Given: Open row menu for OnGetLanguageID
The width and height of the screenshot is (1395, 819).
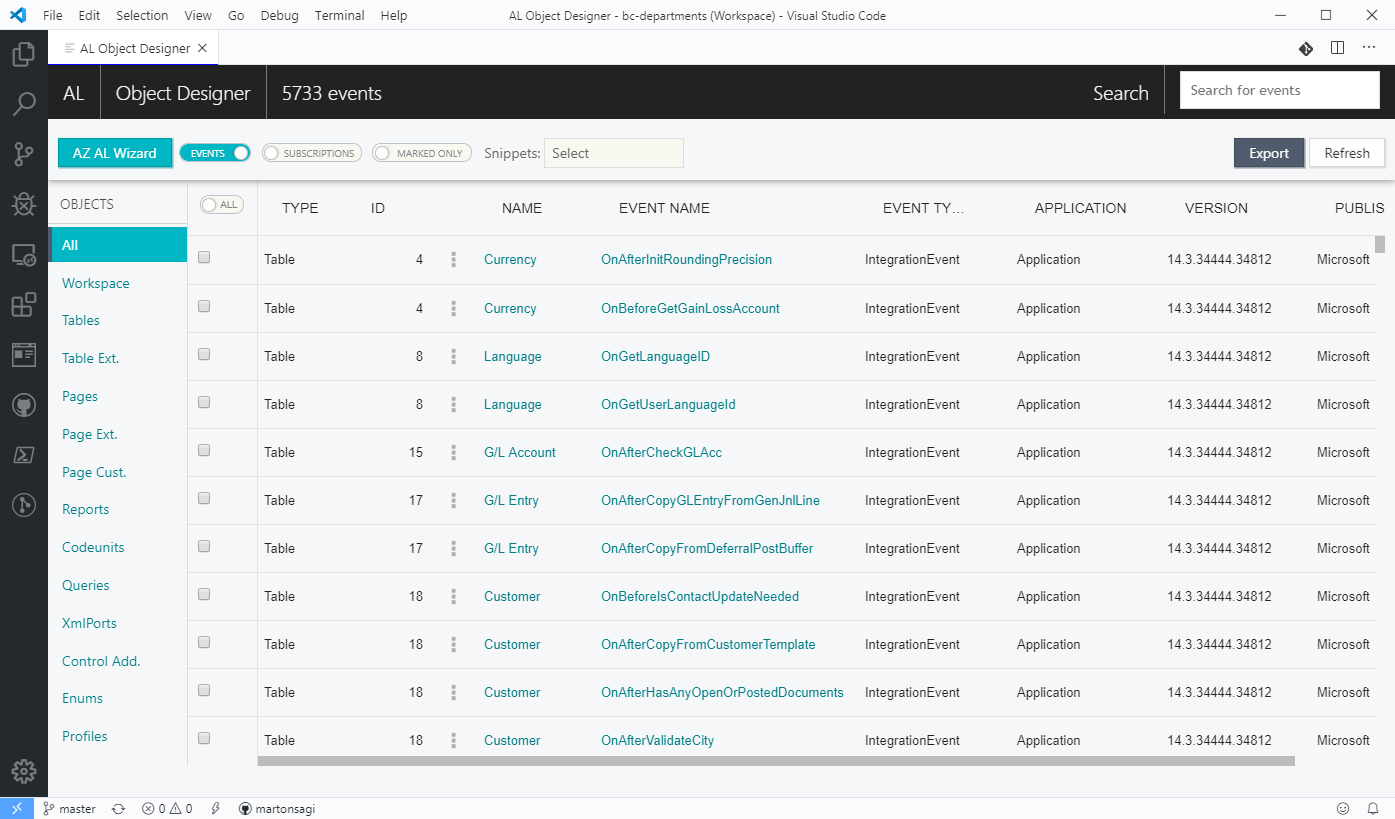Looking at the screenshot, I should (454, 356).
